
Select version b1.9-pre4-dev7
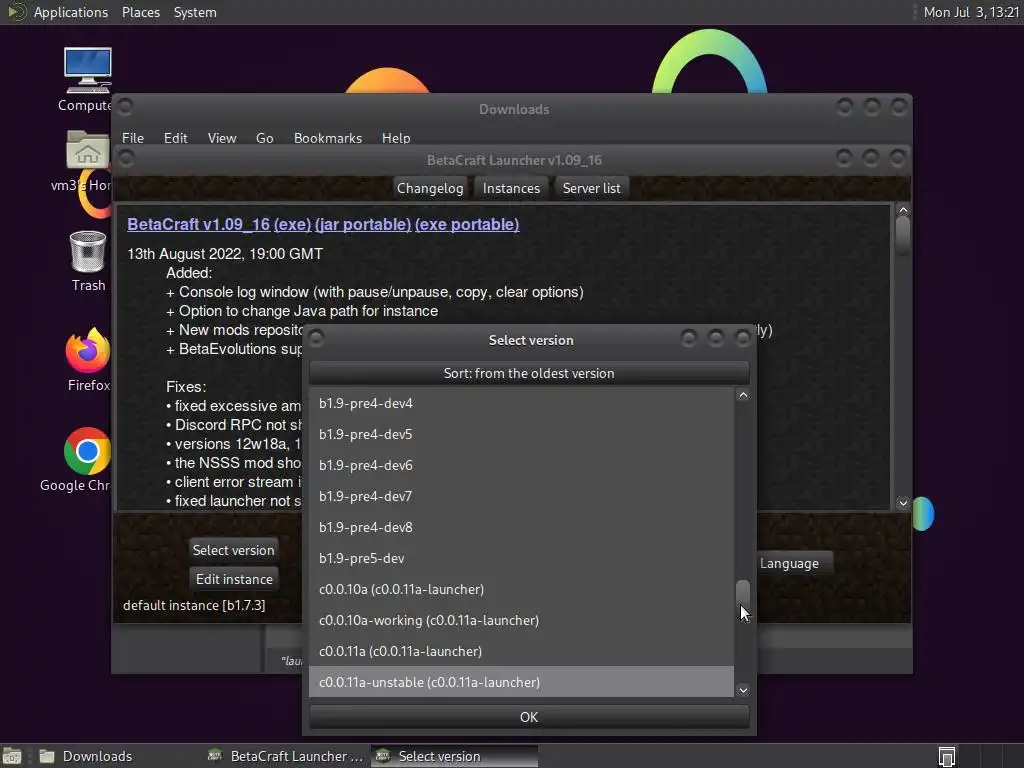(x=521, y=496)
